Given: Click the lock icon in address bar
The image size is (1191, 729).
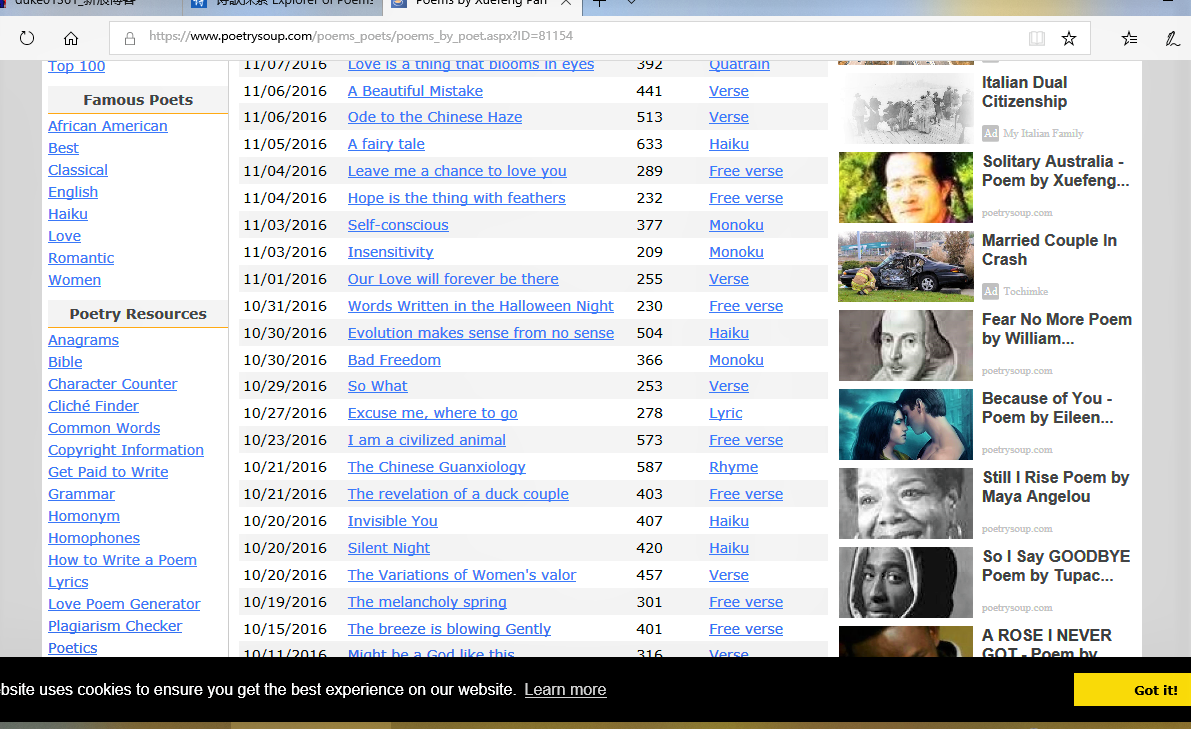Looking at the screenshot, I should pos(129,39).
